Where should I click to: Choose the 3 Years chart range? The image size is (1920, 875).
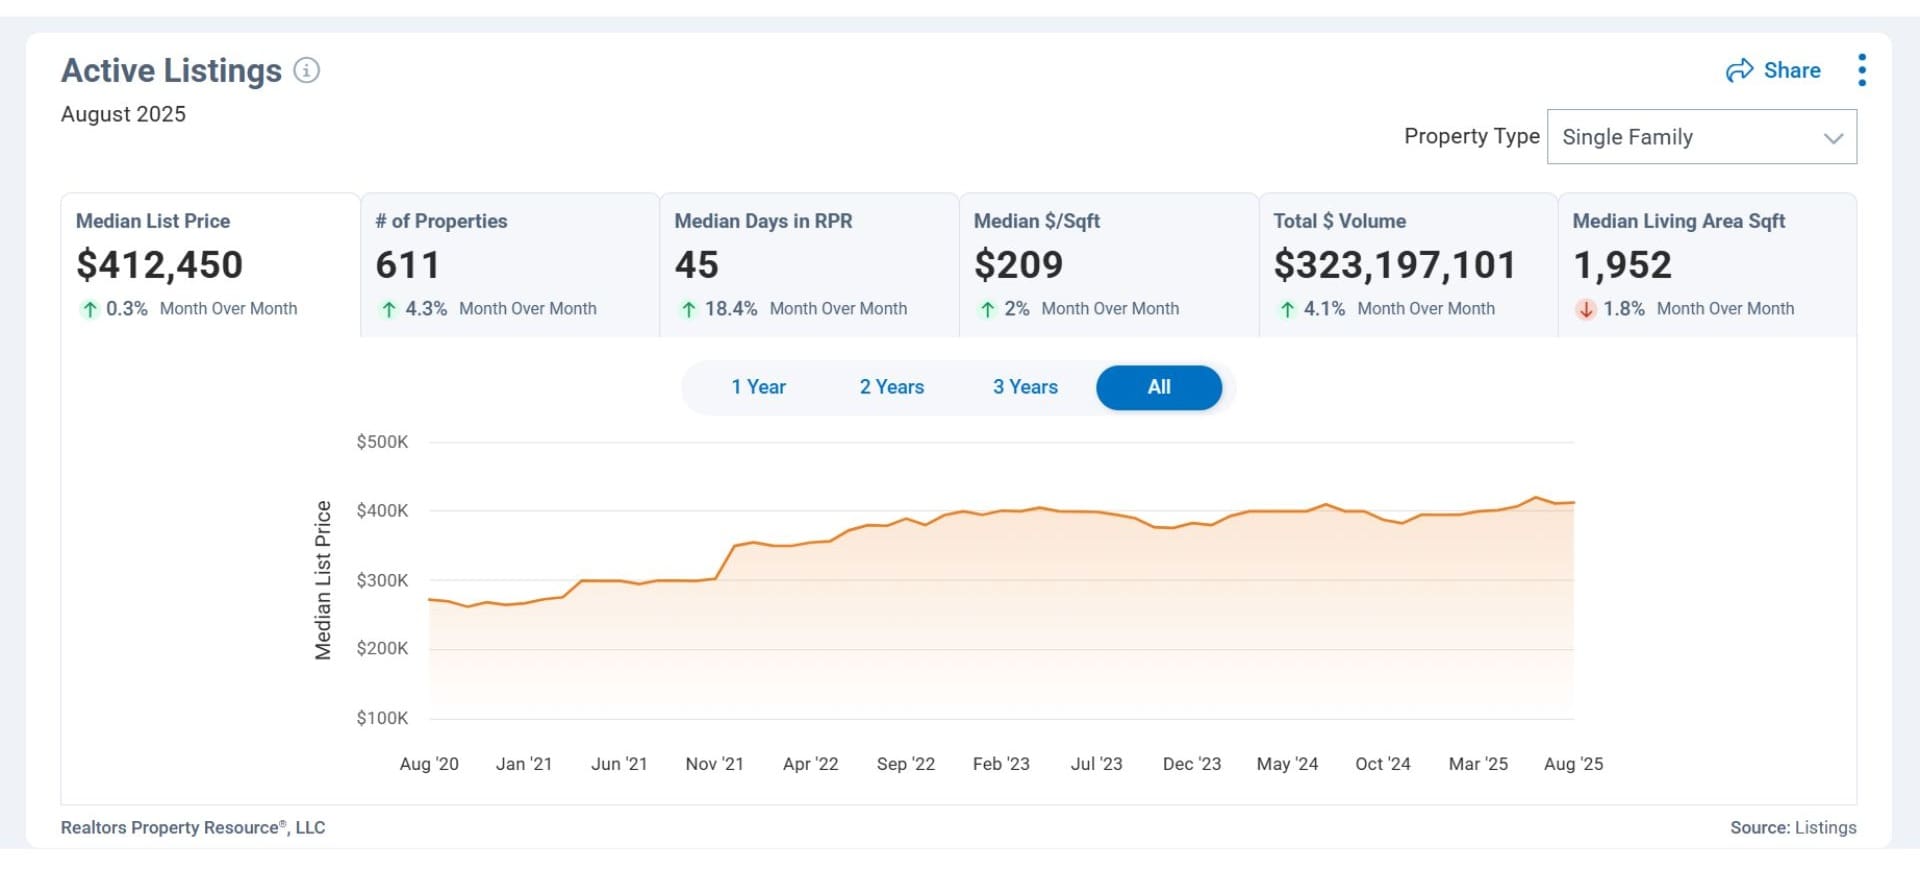tap(1024, 387)
